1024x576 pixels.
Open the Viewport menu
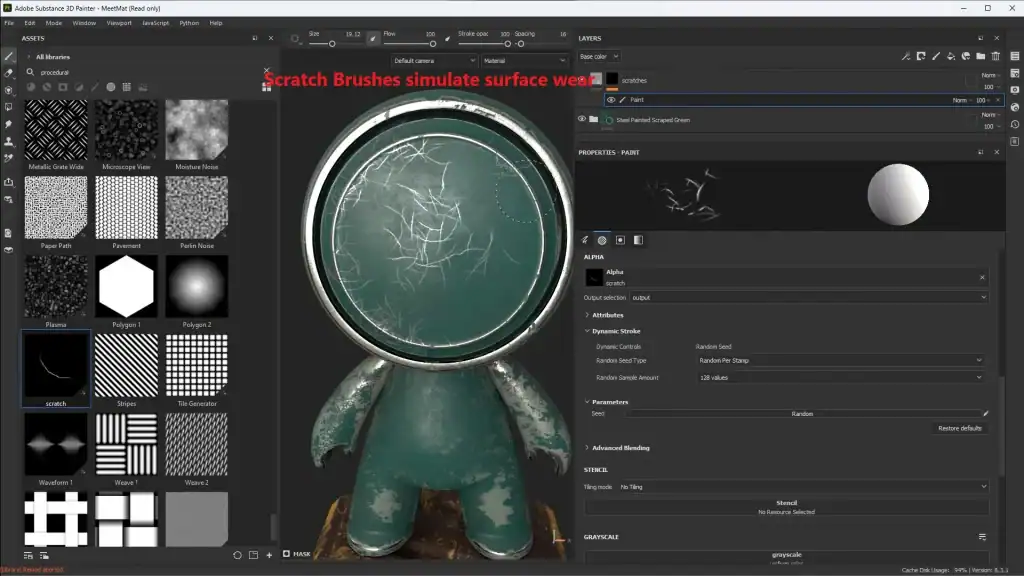coord(119,23)
